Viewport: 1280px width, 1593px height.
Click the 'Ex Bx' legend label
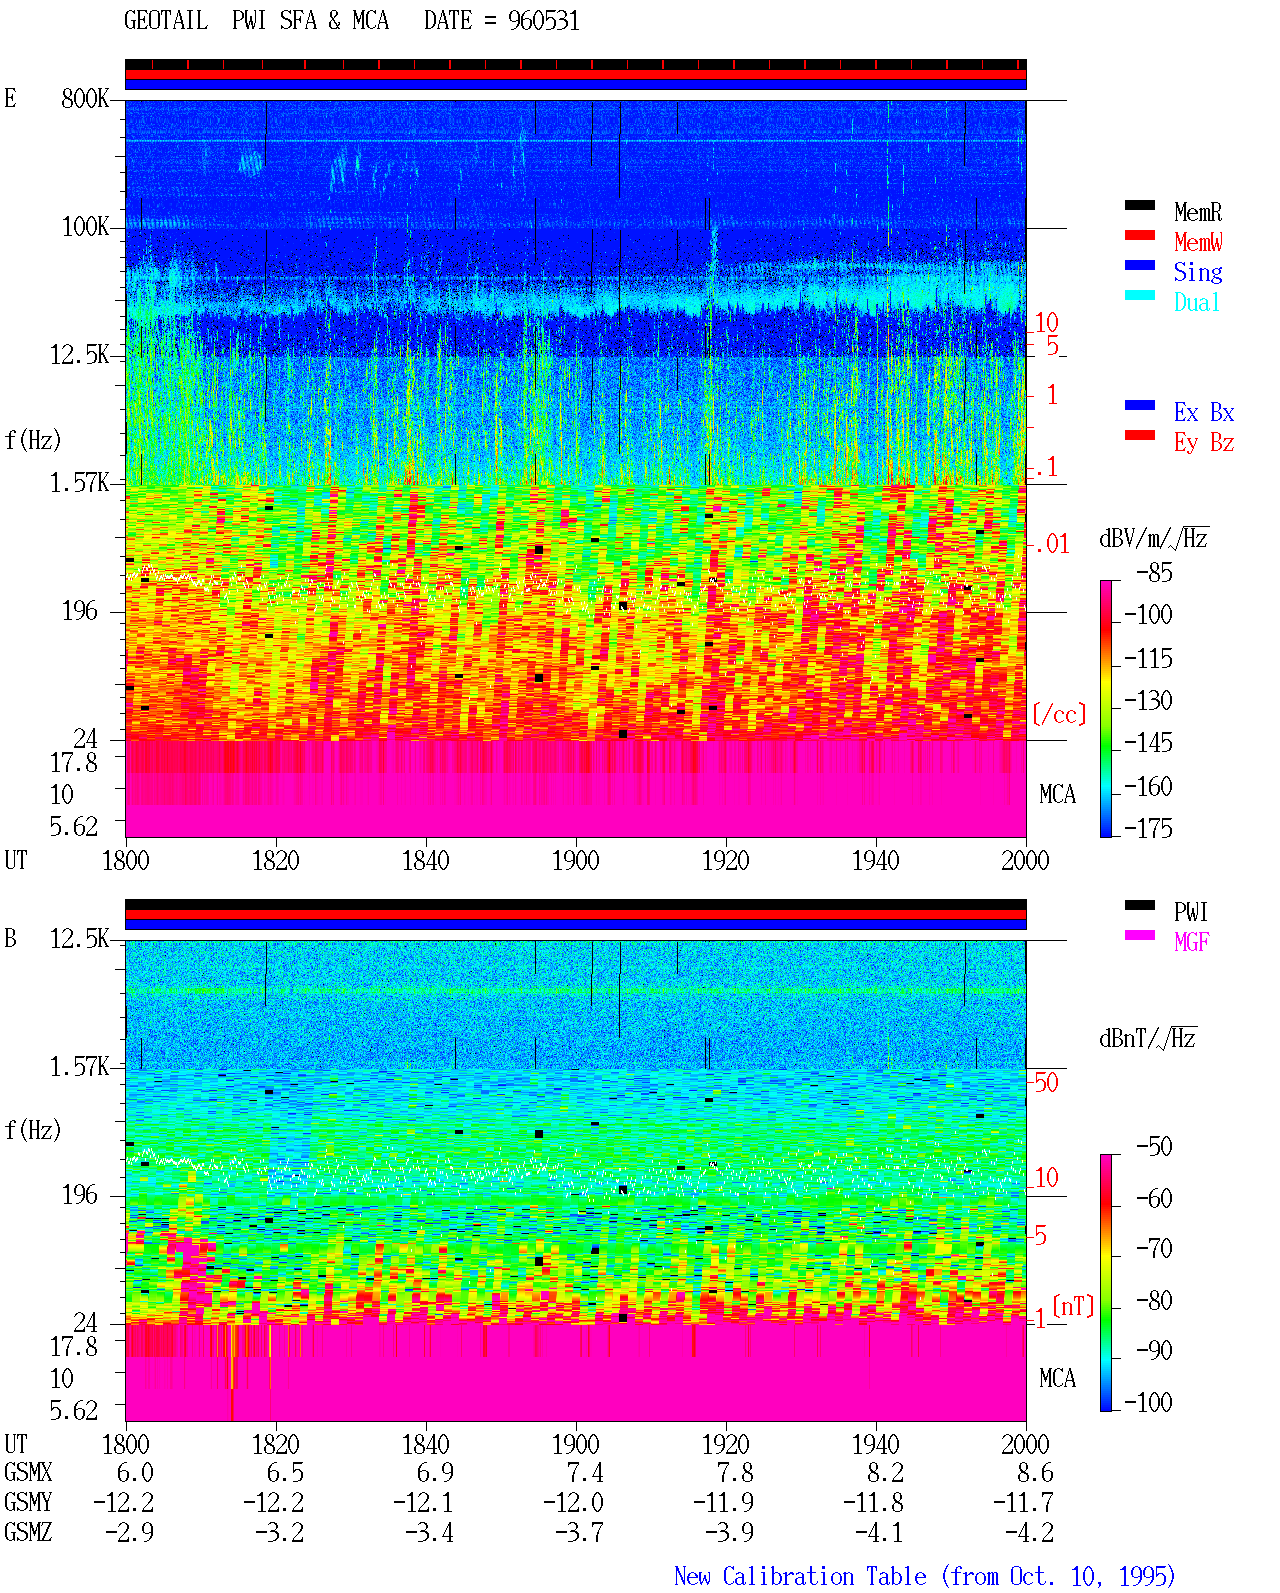(x=1204, y=412)
